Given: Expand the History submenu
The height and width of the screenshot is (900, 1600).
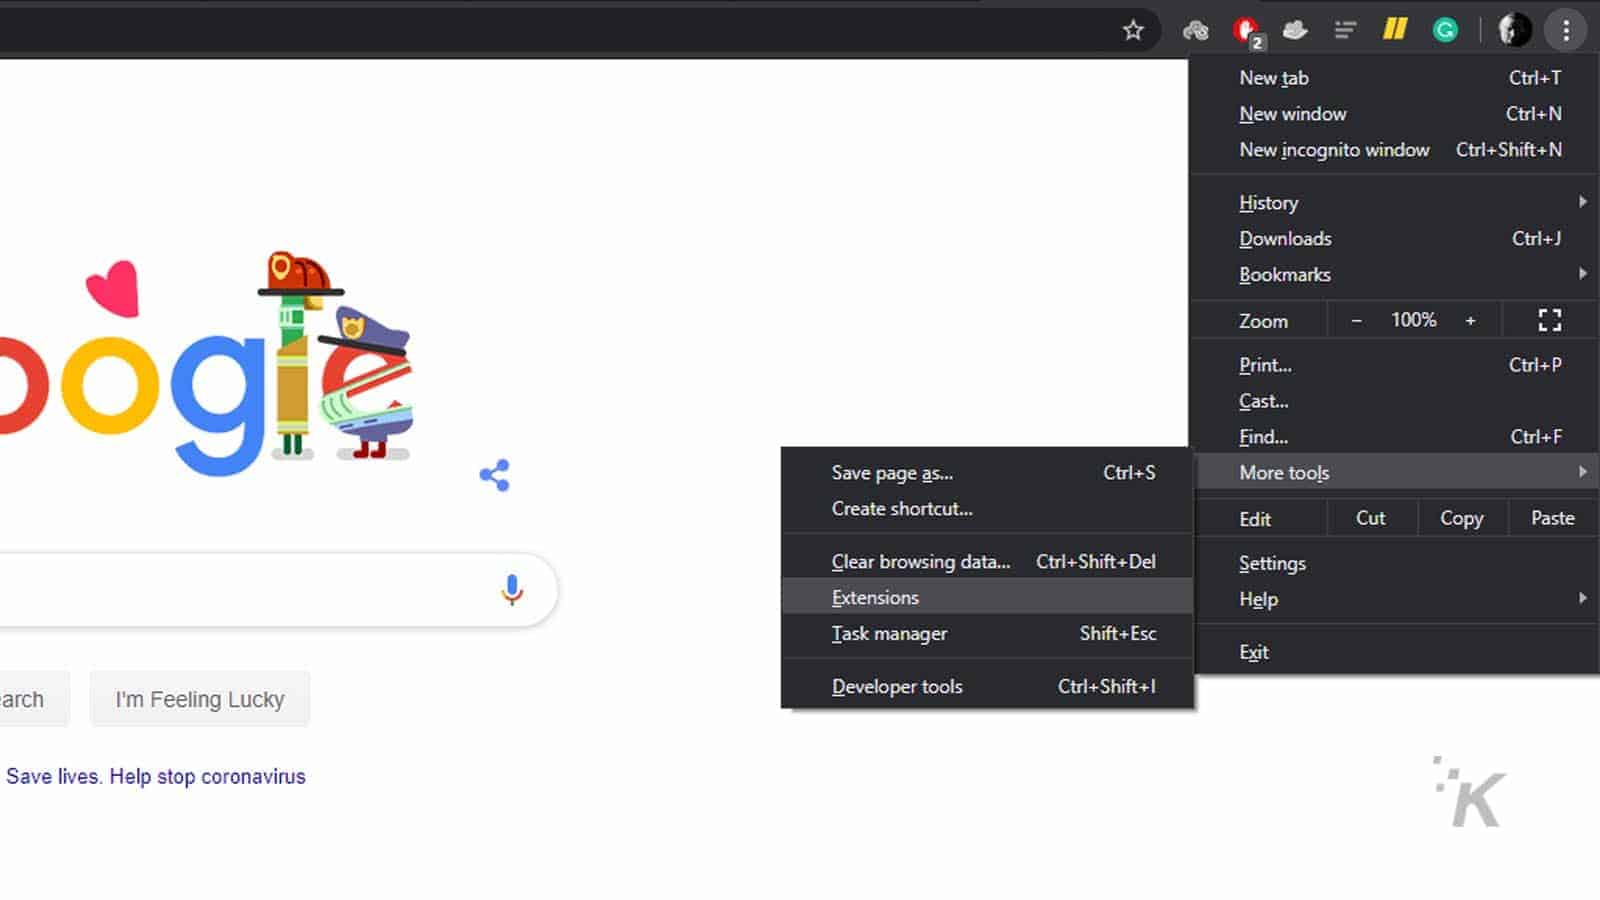Looking at the screenshot, I should (1394, 202).
